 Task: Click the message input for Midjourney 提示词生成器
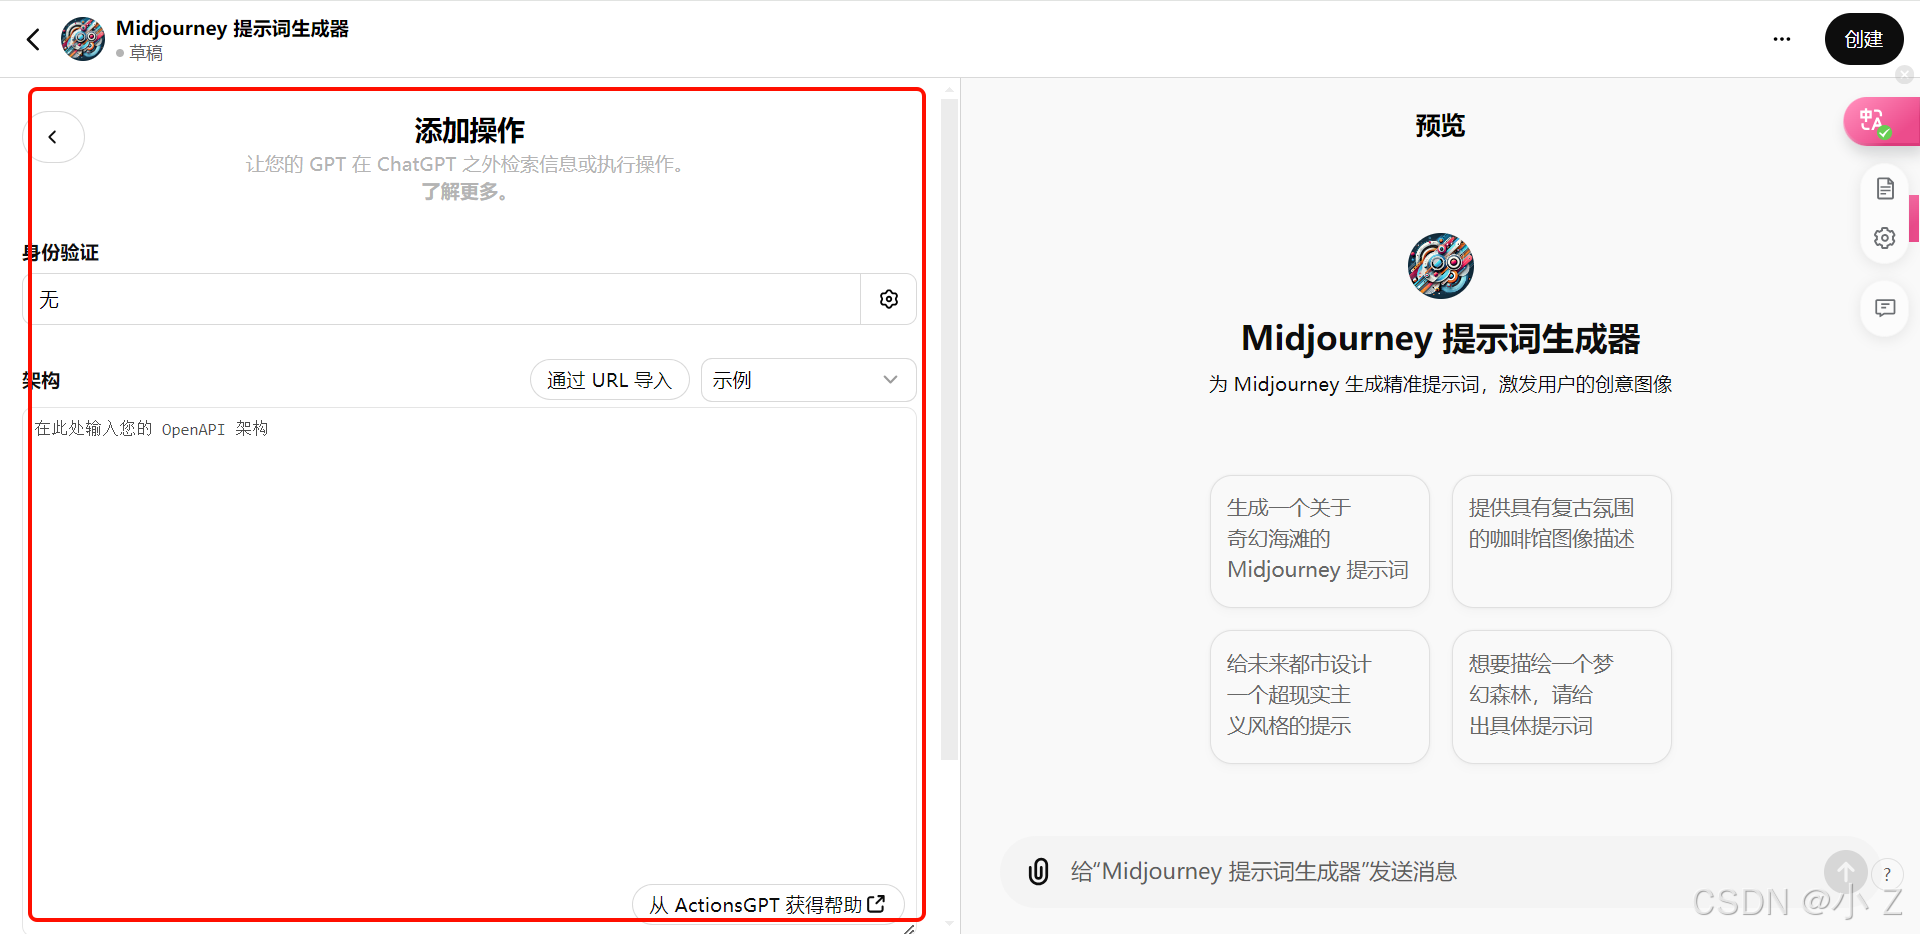[x=1440, y=872]
